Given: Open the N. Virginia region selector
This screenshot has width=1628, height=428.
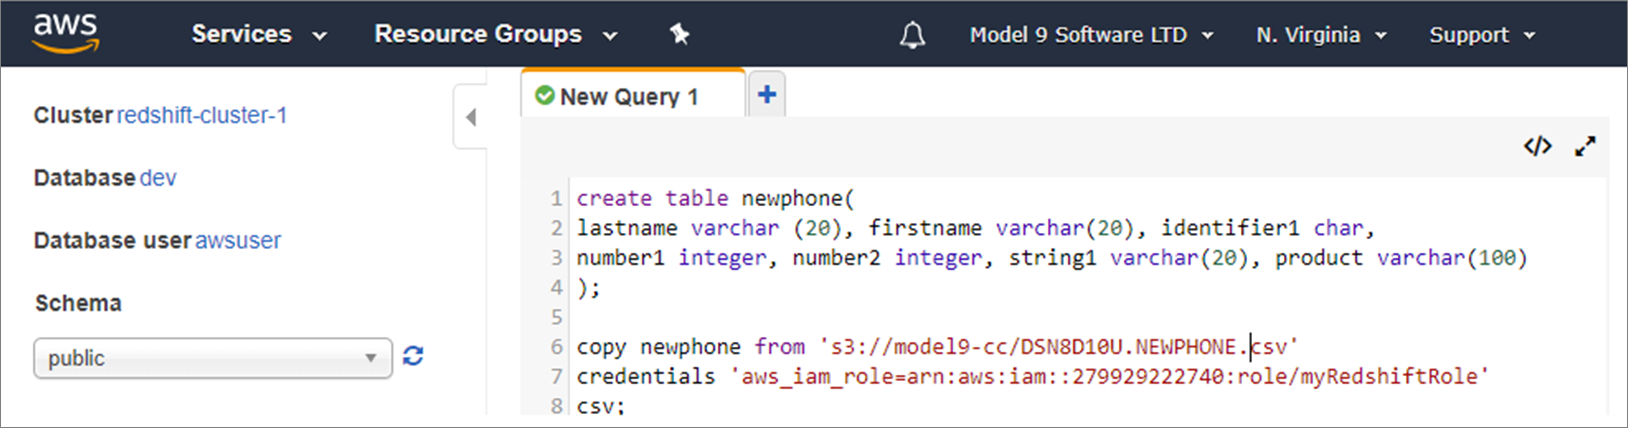Looking at the screenshot, I should coord(1321,35).
